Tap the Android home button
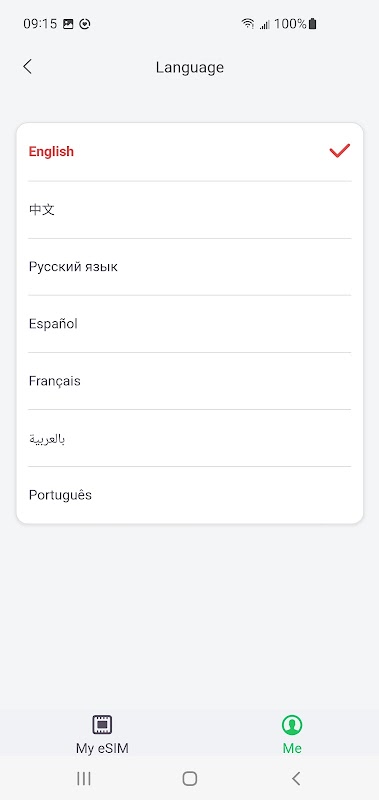 (190, 778)
